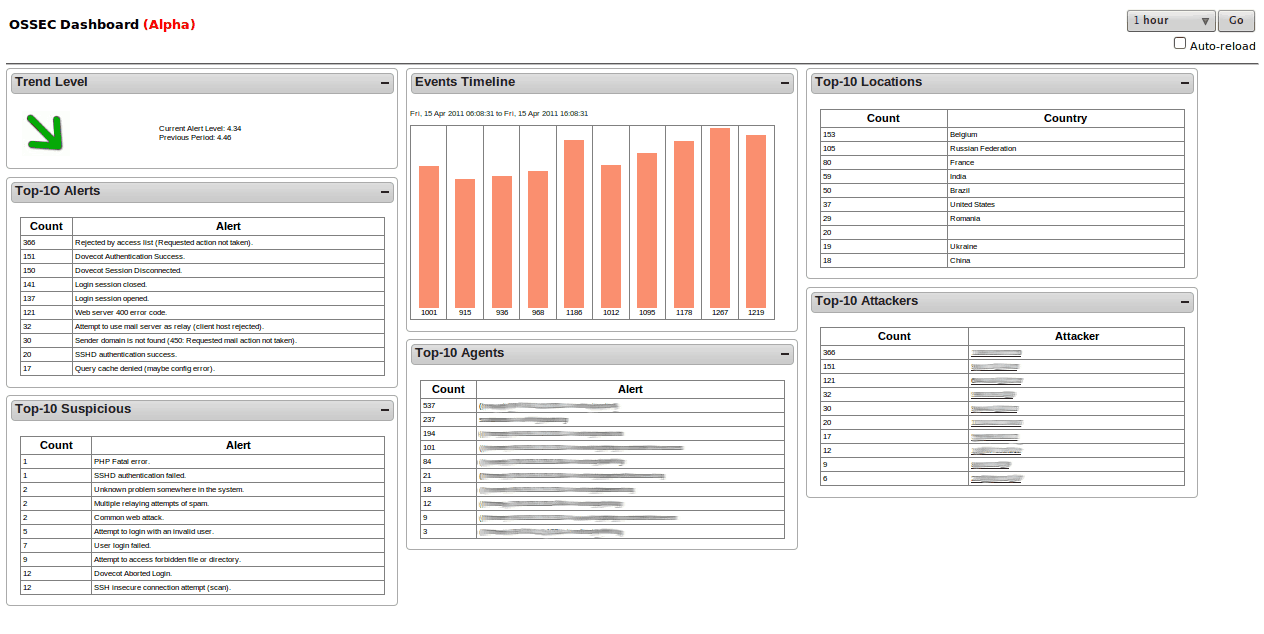Collapse the Top-10 Suspicious panel
Screen dimensions: 1264x634
coord(384,409)
